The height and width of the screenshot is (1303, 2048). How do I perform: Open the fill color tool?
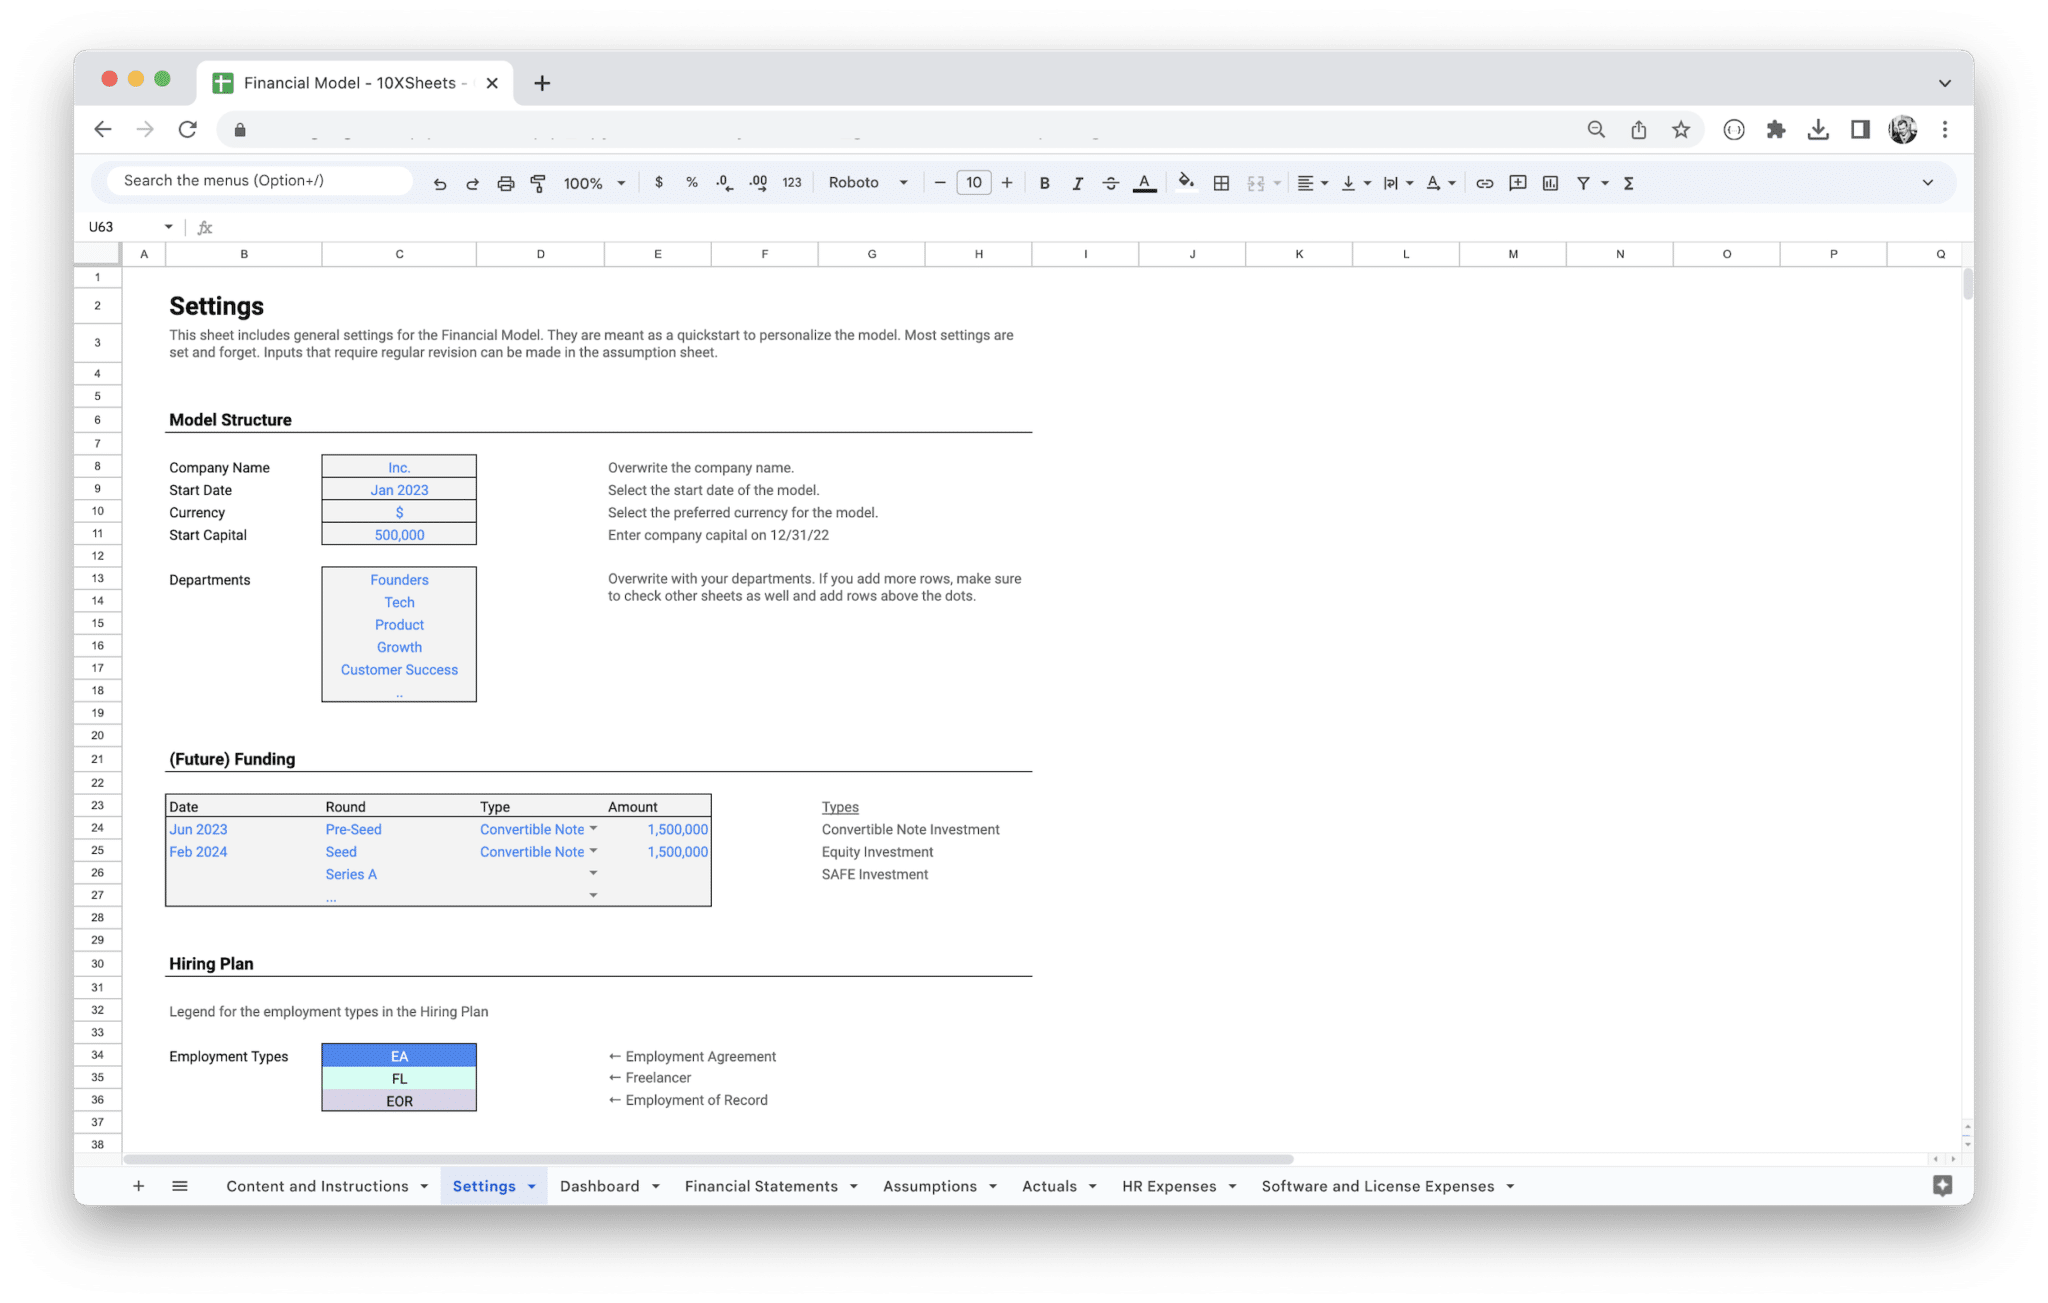tap(1186, 182)
